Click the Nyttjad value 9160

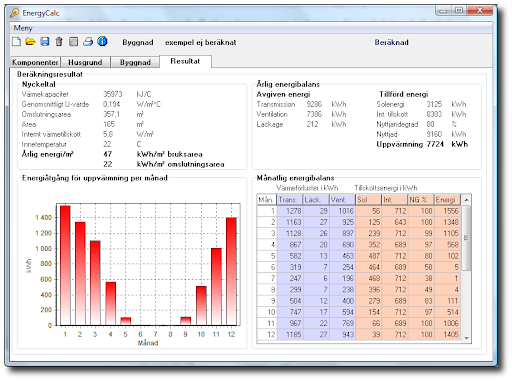(434, 134)
